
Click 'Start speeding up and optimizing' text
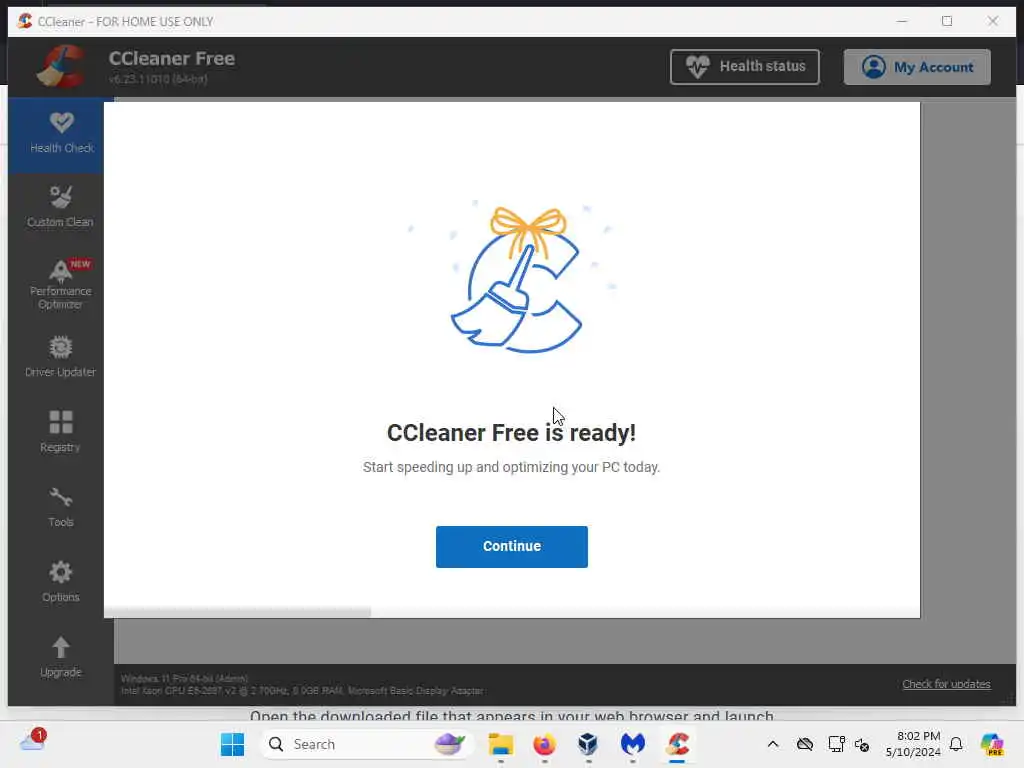[511, 467]
